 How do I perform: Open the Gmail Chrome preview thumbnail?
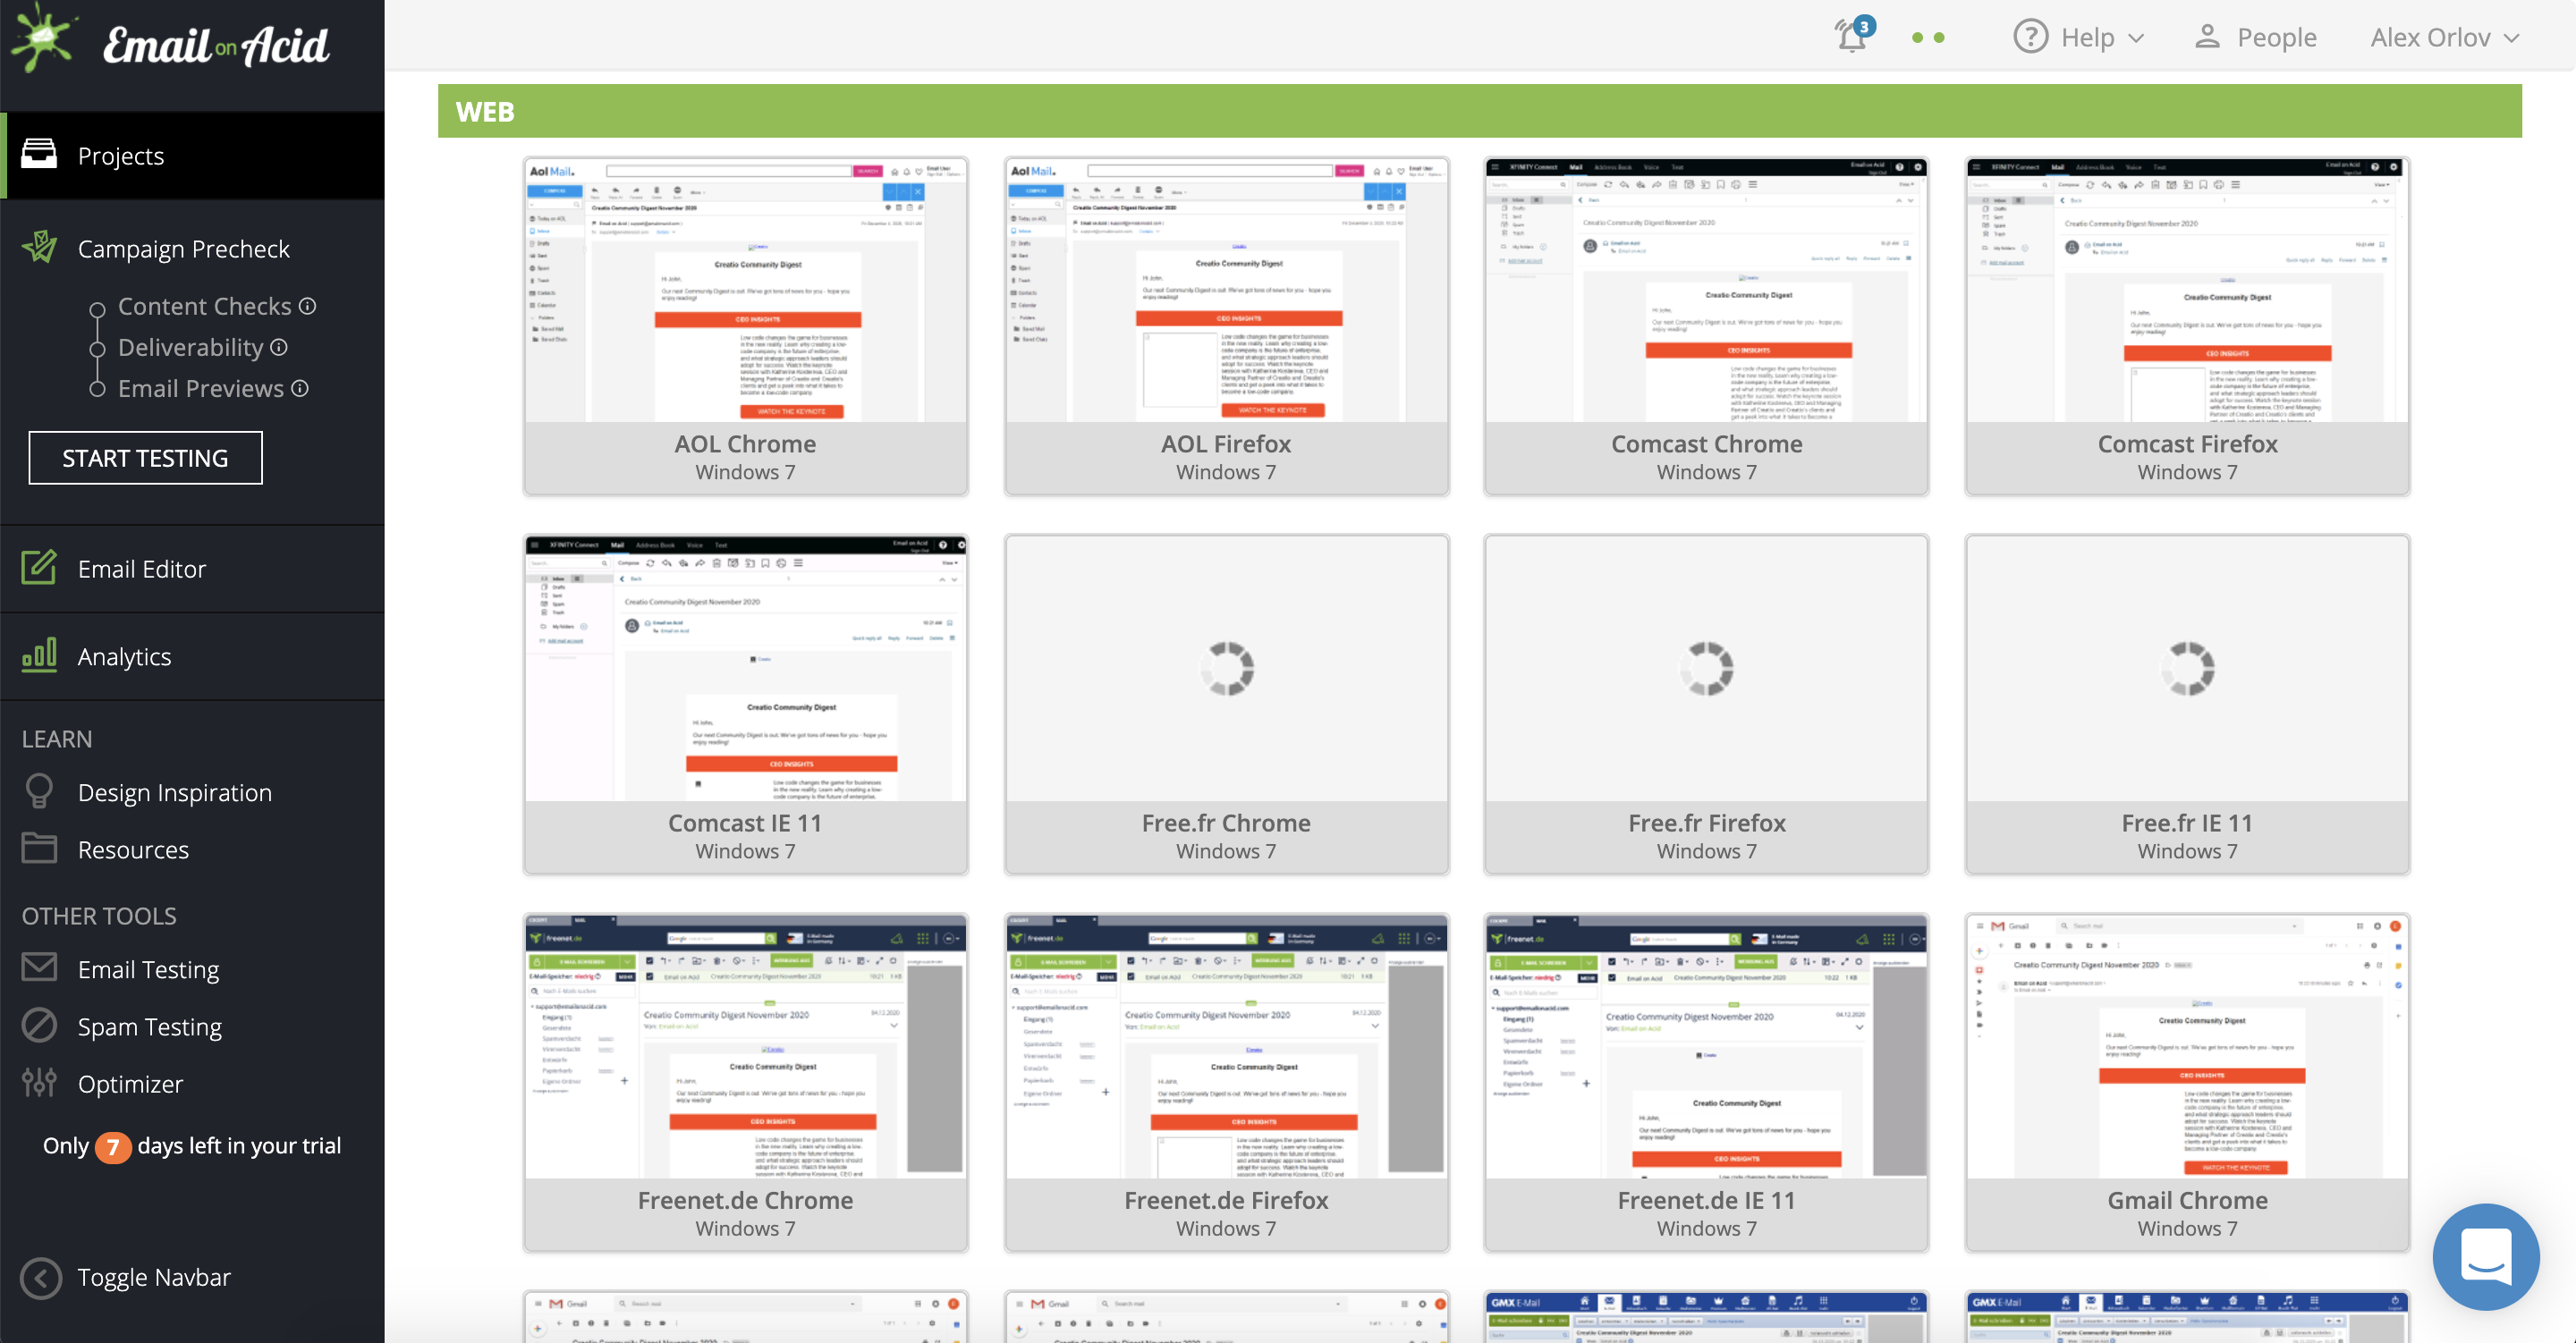click(2186, 1047)
